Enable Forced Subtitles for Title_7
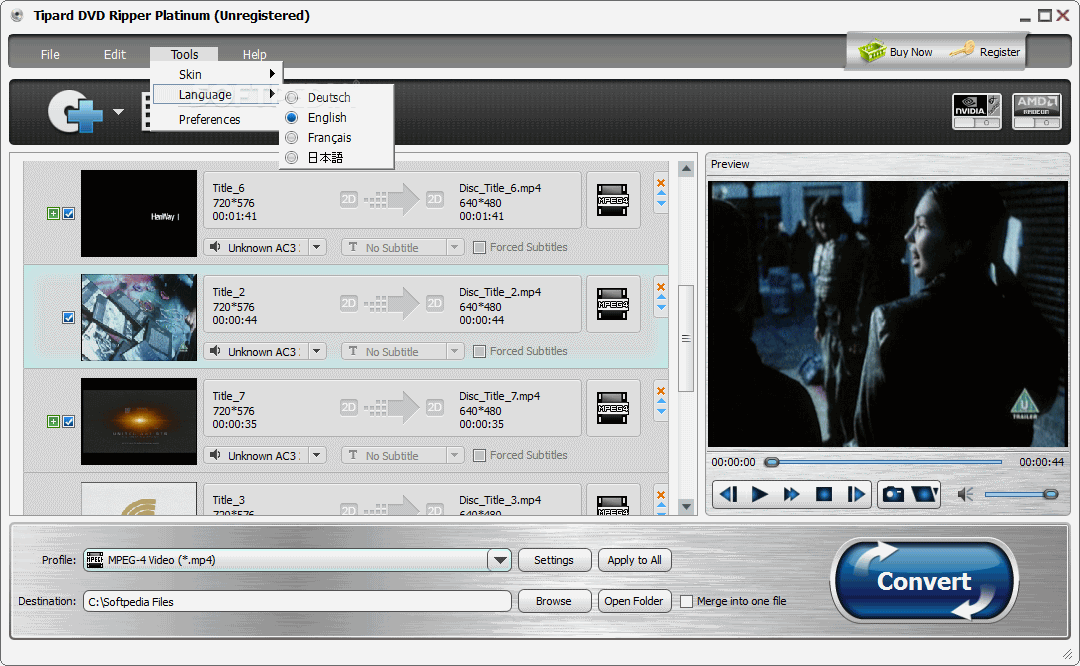1080x666 pixels. click(479, 455)
